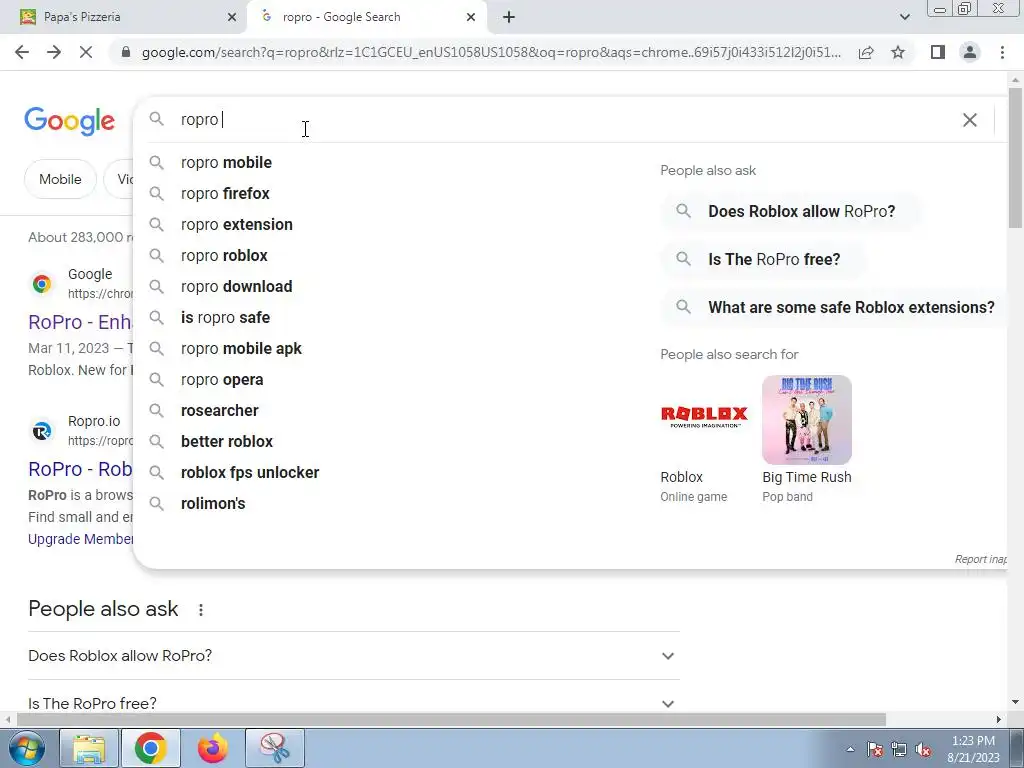This screenshot has width=1024, height=768.
Task: Open File Explorer from the taskbar
Action: (x=89, y=748)
